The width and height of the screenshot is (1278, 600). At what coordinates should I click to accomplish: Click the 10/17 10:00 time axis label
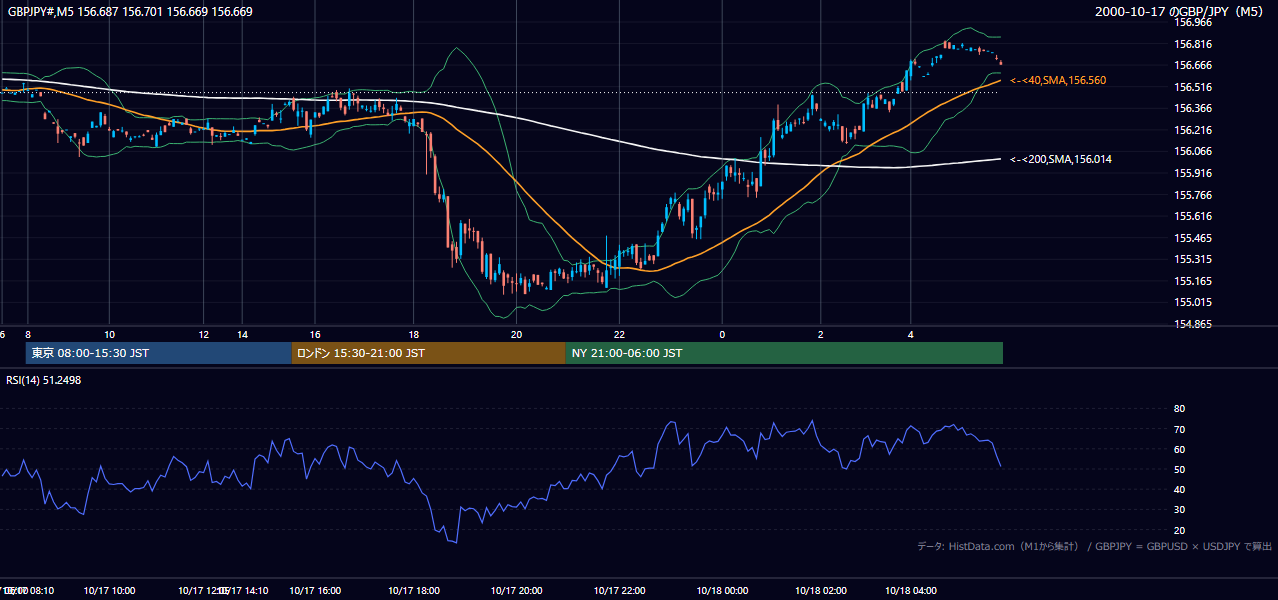pyautogui.click(x=109, y=591)
